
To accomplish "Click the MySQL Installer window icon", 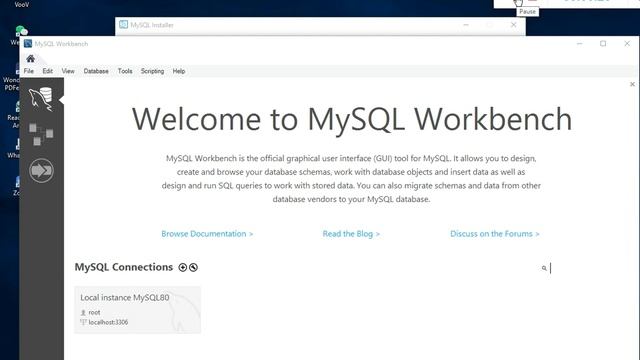I will coord(123,25).
